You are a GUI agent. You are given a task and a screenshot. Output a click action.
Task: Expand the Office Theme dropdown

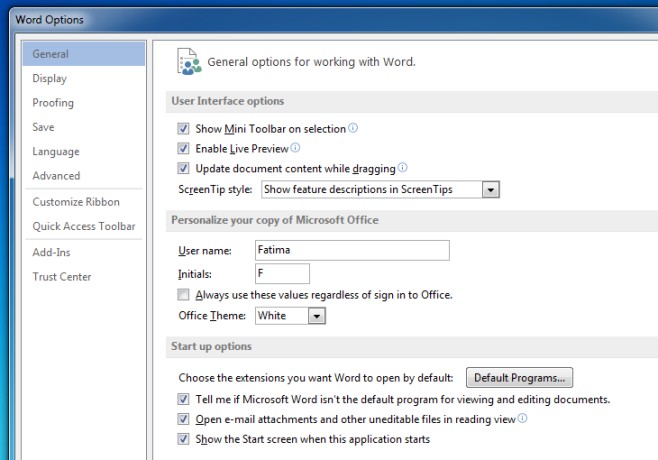click(317, 316)
